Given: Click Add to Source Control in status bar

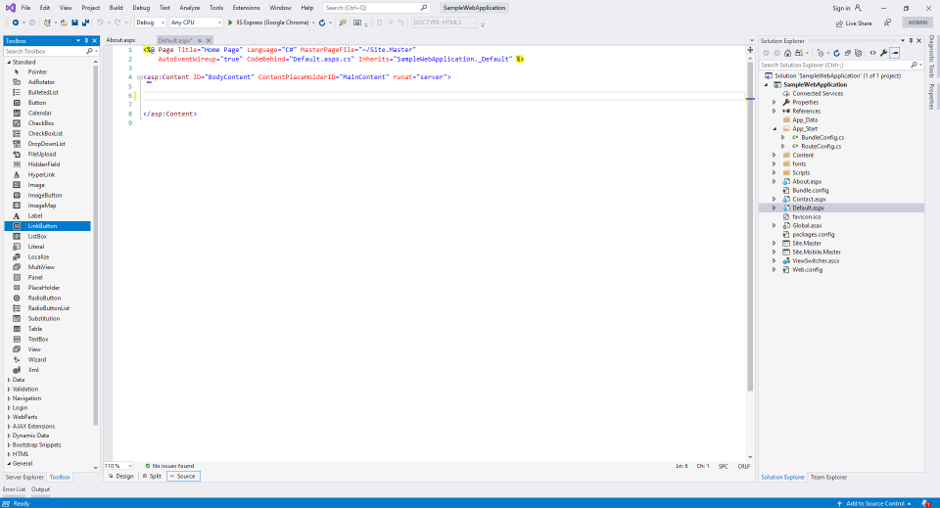Looking at the screenshot, I should coord(874,504).
